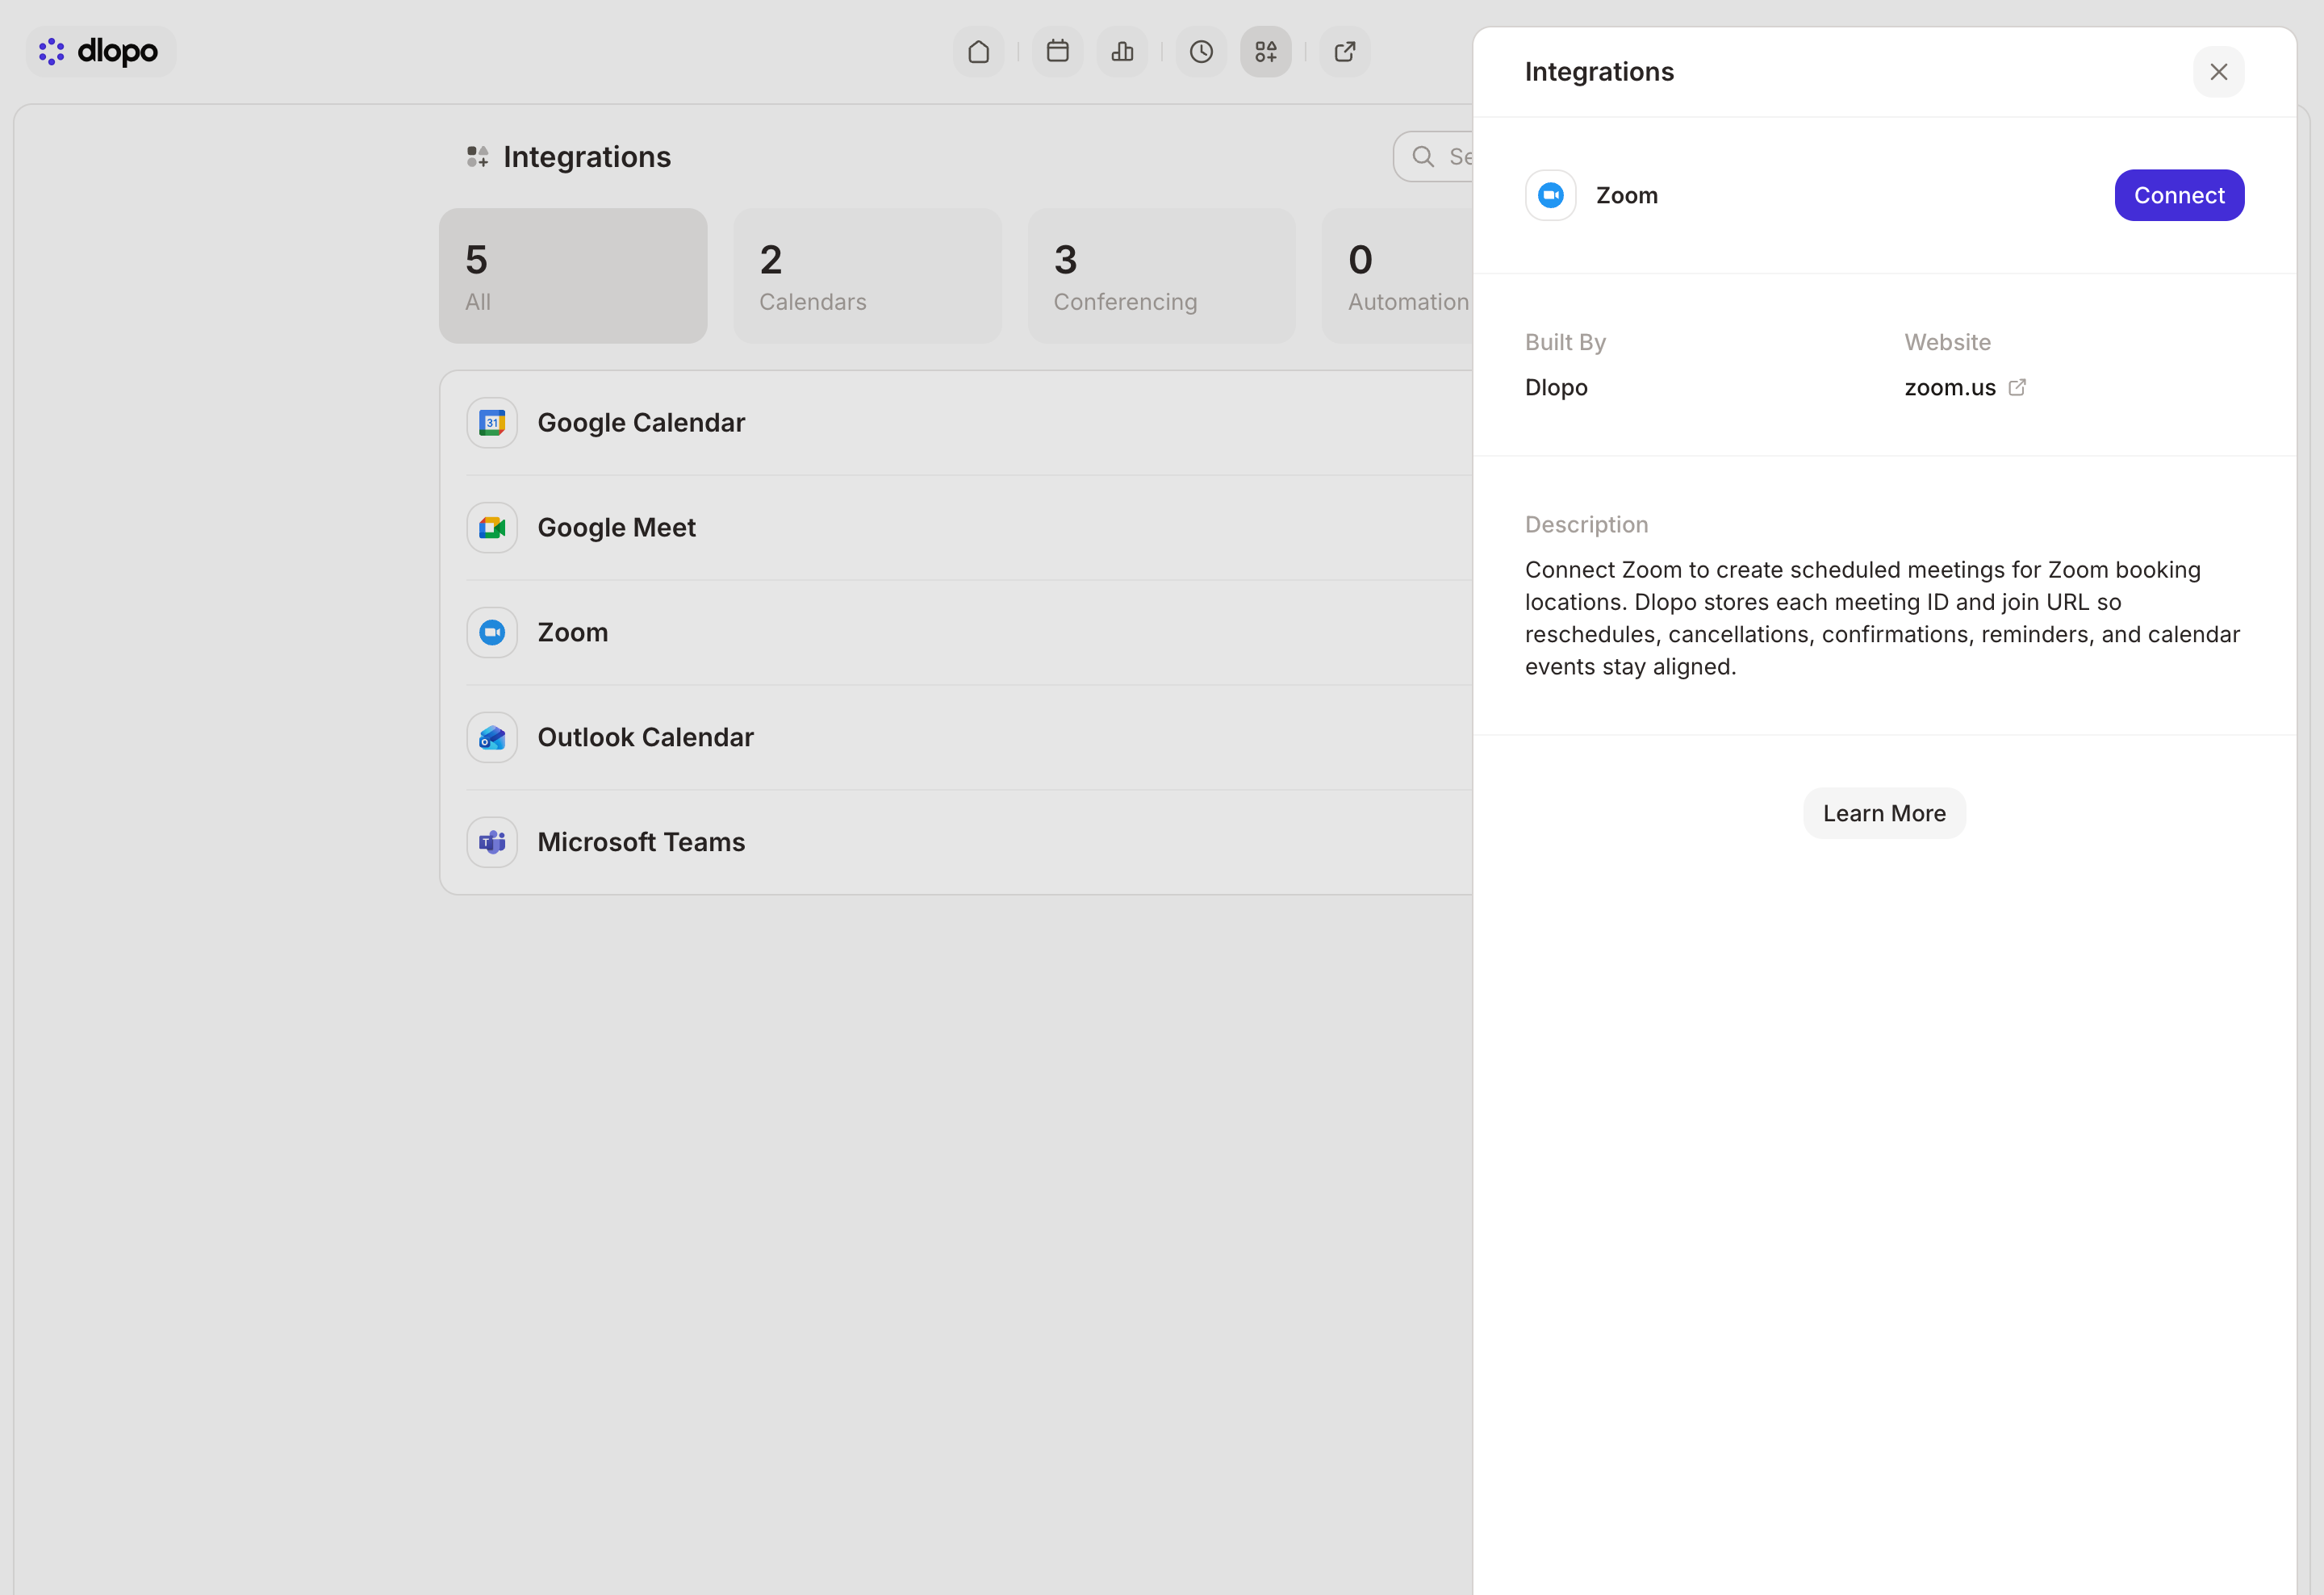
Task: Click the search magnifier icon
Action: click(1422, 157)
